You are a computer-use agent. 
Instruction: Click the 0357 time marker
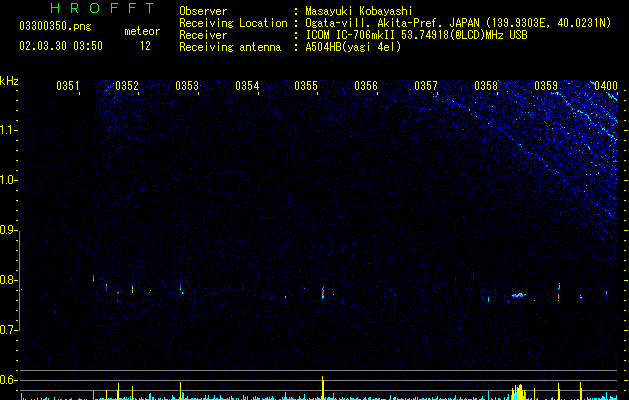[426, 86]
